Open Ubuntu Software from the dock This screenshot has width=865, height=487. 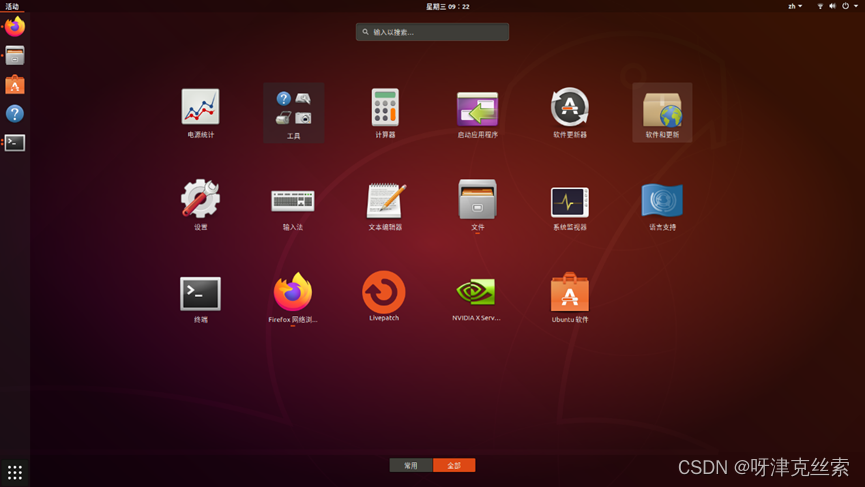tap(15, 84)
